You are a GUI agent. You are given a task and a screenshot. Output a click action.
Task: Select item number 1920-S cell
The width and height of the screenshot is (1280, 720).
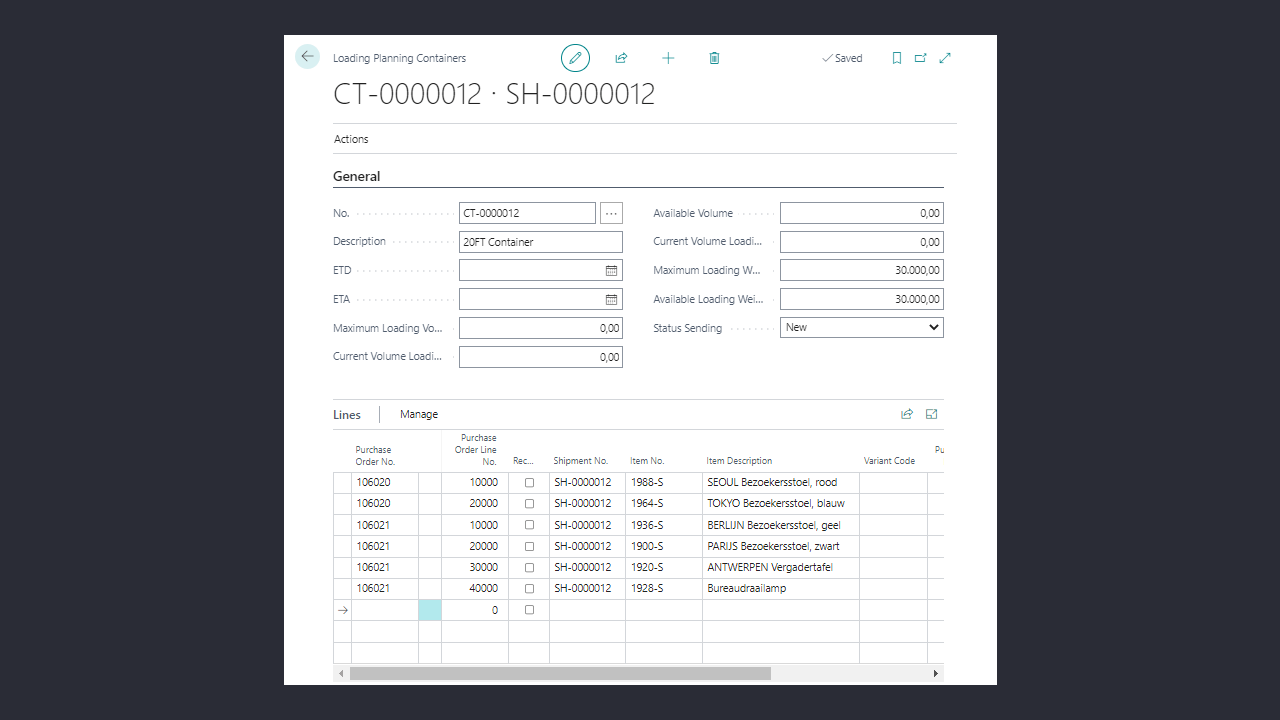pos(664,568)
